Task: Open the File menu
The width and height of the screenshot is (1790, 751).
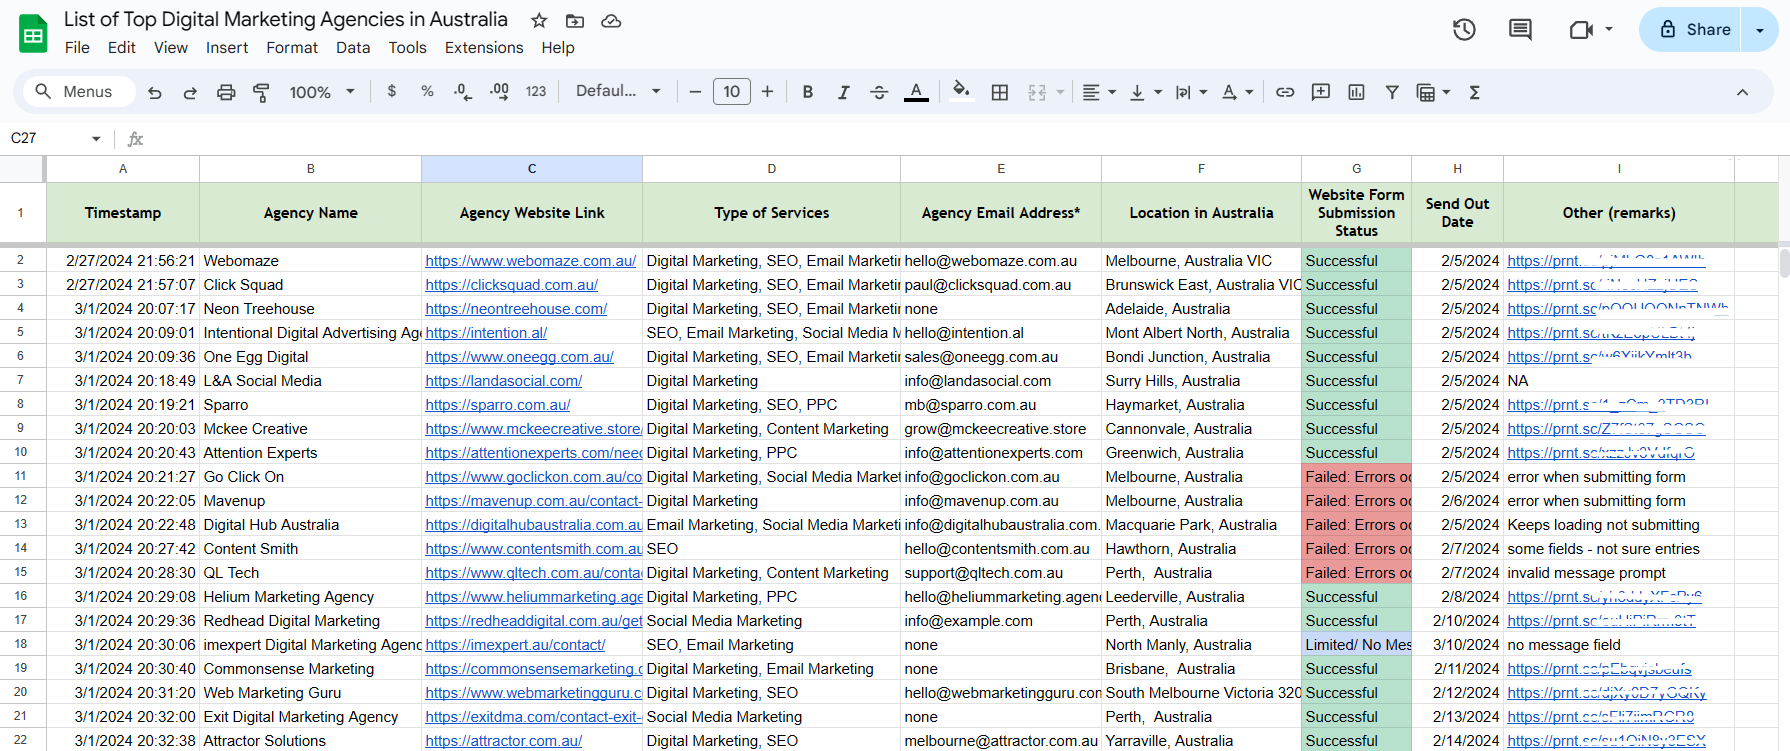Action: [x=77, y=48]
